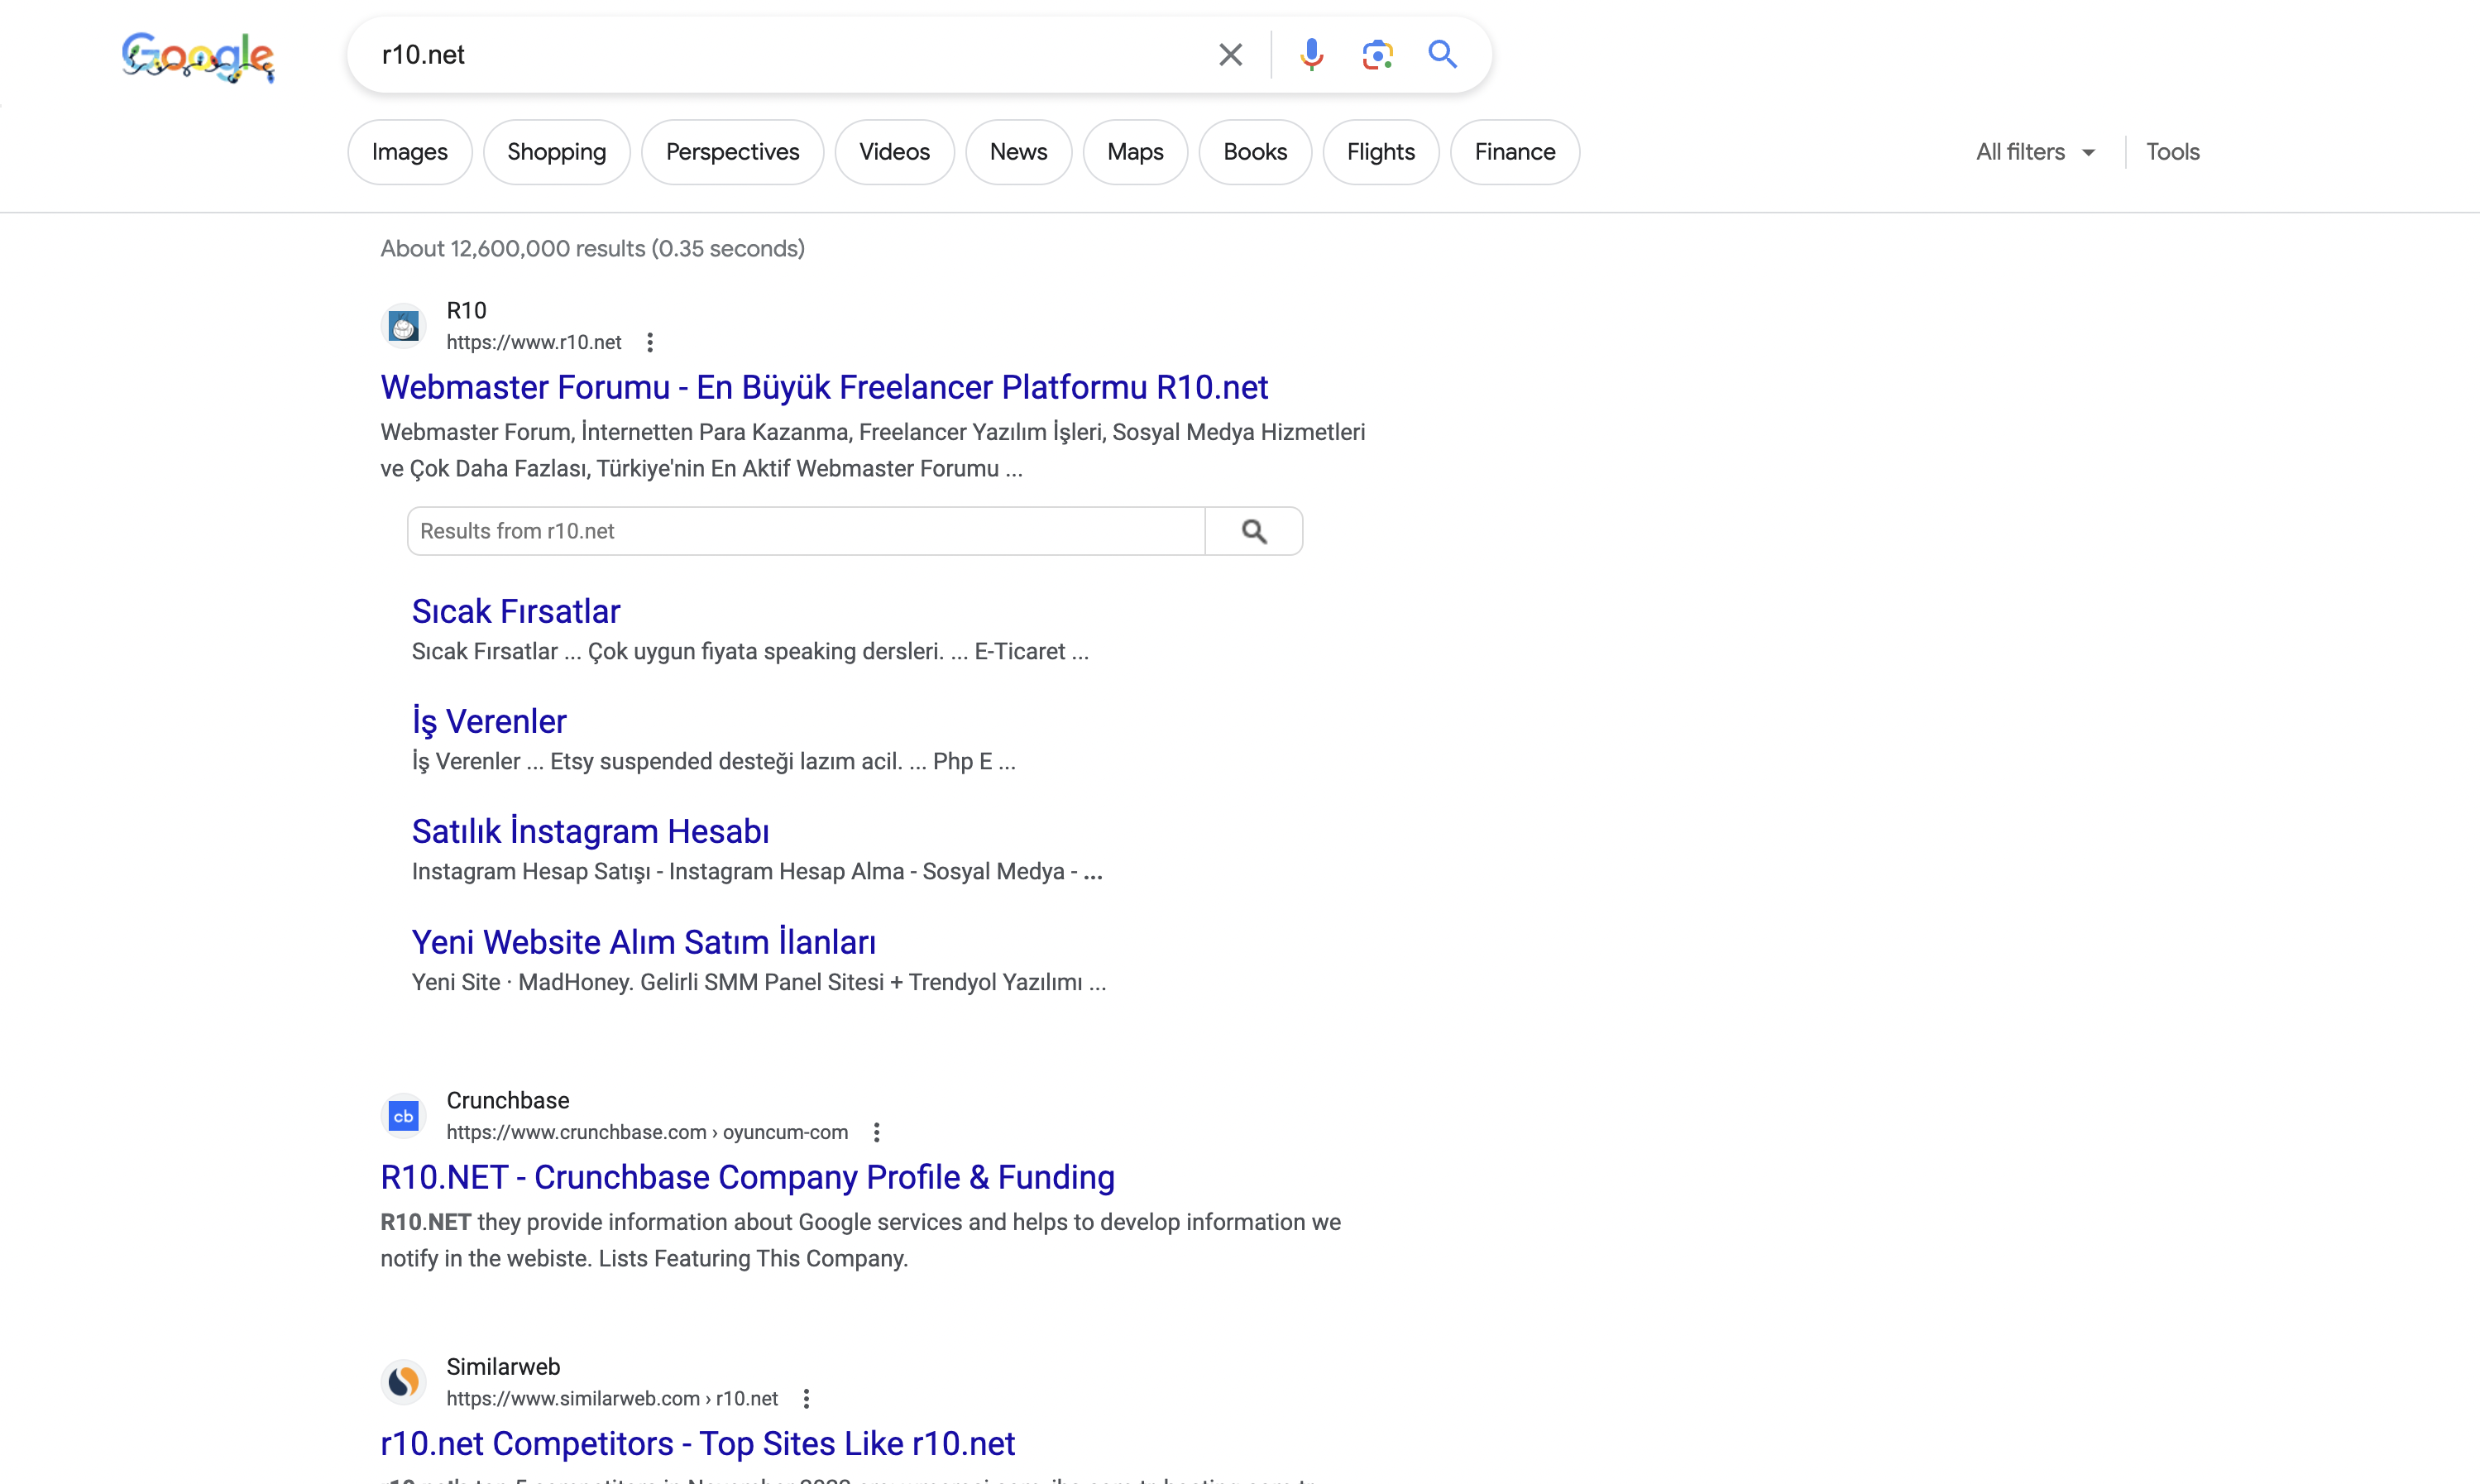The height and width of the screenshot is (1484, 2480).
Task: Switch to the Images tab
Action: point(410,152)
